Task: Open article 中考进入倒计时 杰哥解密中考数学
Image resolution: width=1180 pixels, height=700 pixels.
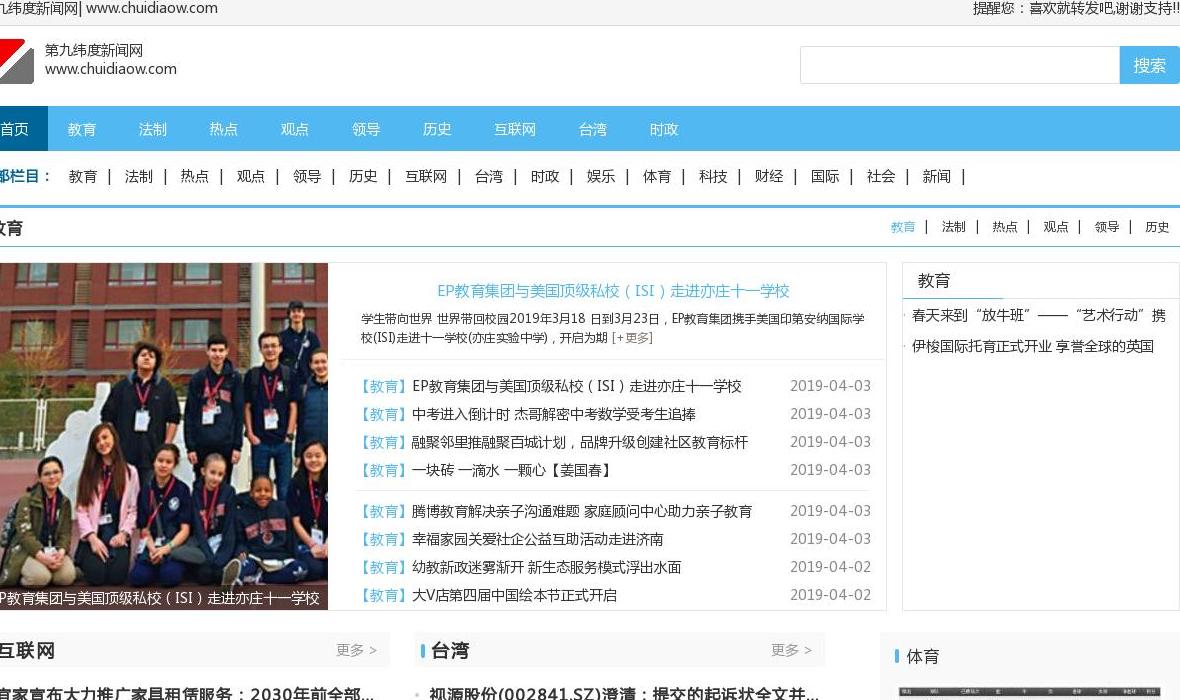Action: pyautogui.click(x=554, y=414)
